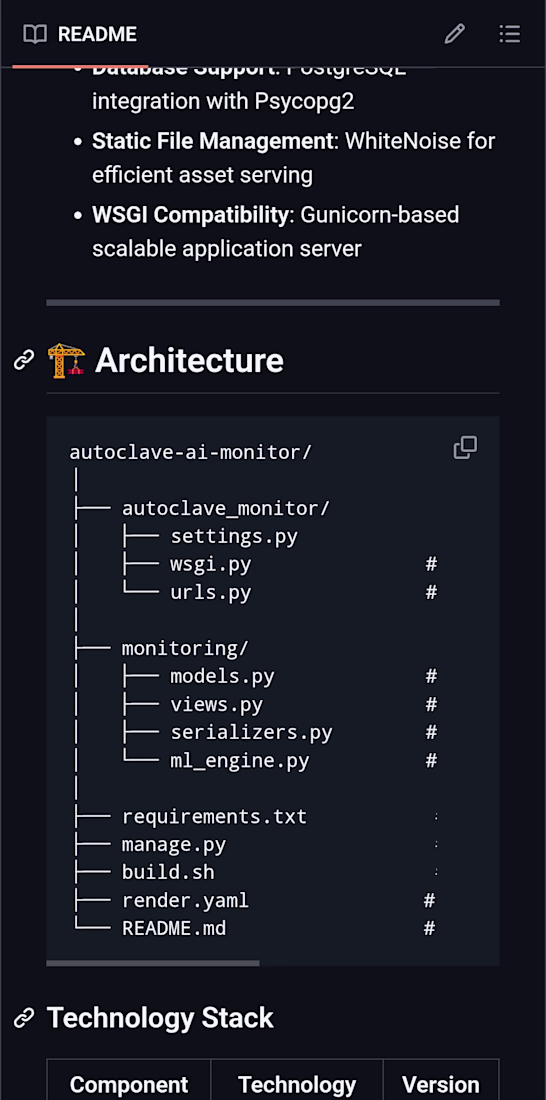Image resolution: width=546 pixels, height=1100 pixels.
Task: Select the README tab
Action: pyautogui.click(x=80, y=34)
